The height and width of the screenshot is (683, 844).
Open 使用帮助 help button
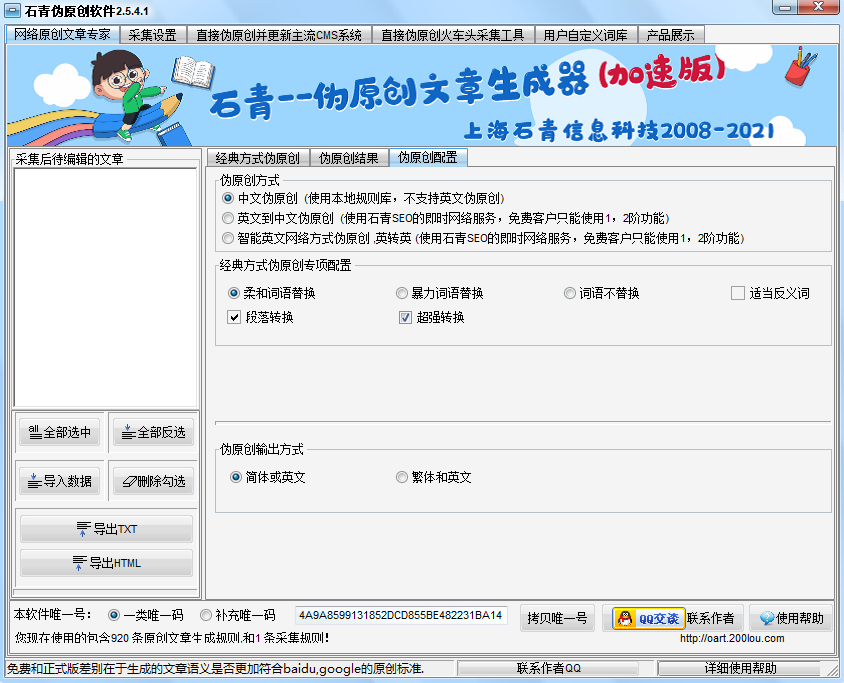pyautogui.click(x=790, y=618)
